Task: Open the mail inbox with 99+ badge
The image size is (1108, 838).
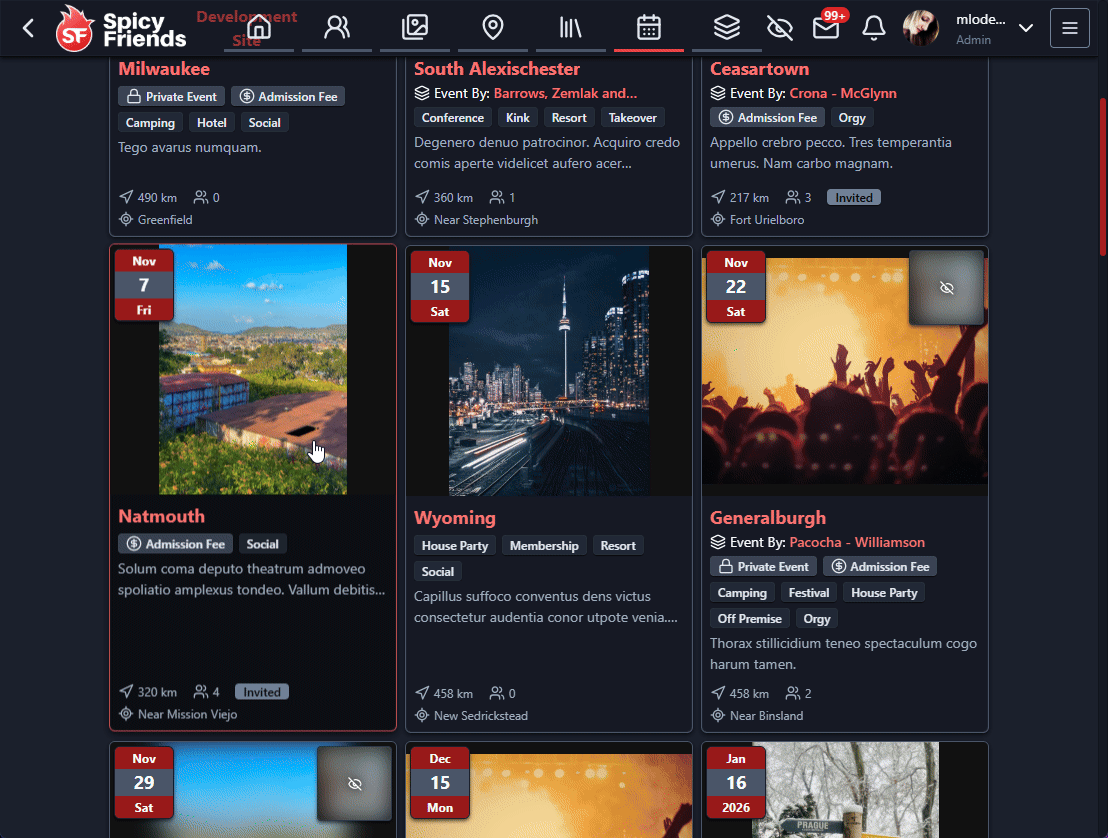Action: (825, 28)
